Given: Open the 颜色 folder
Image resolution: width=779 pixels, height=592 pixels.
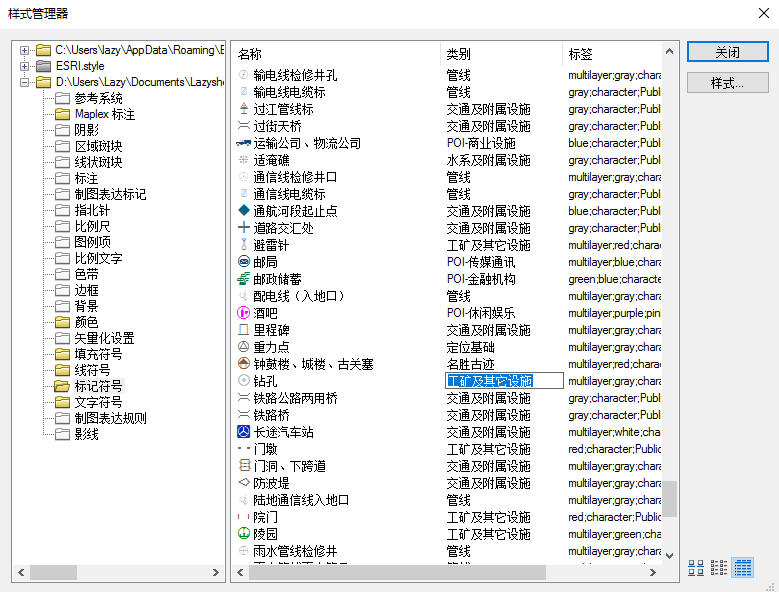Looking at the screenshot, I should pos(86,322).
